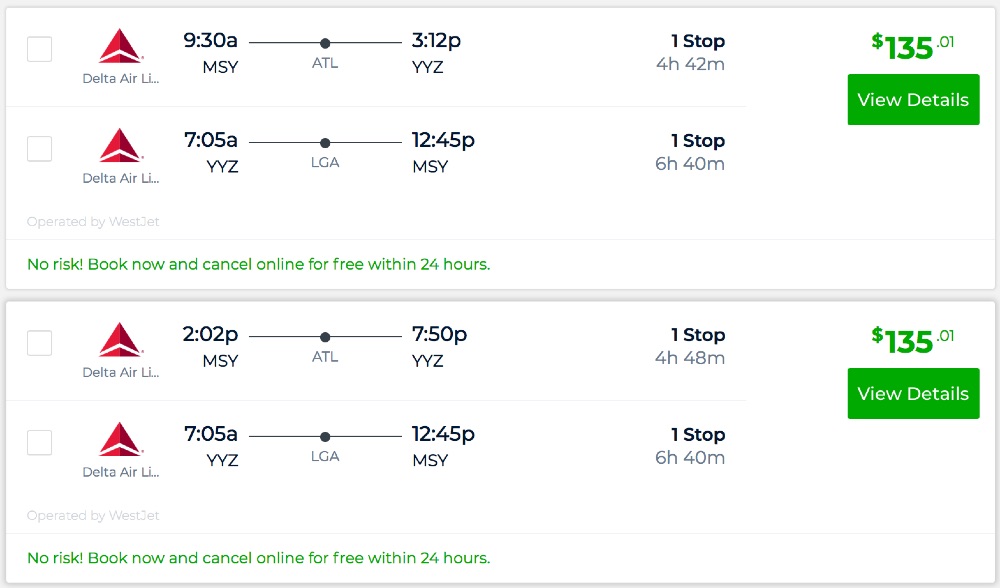Click the $135.01 price of the 9:30a itinerary

click(x=912, y=46)
